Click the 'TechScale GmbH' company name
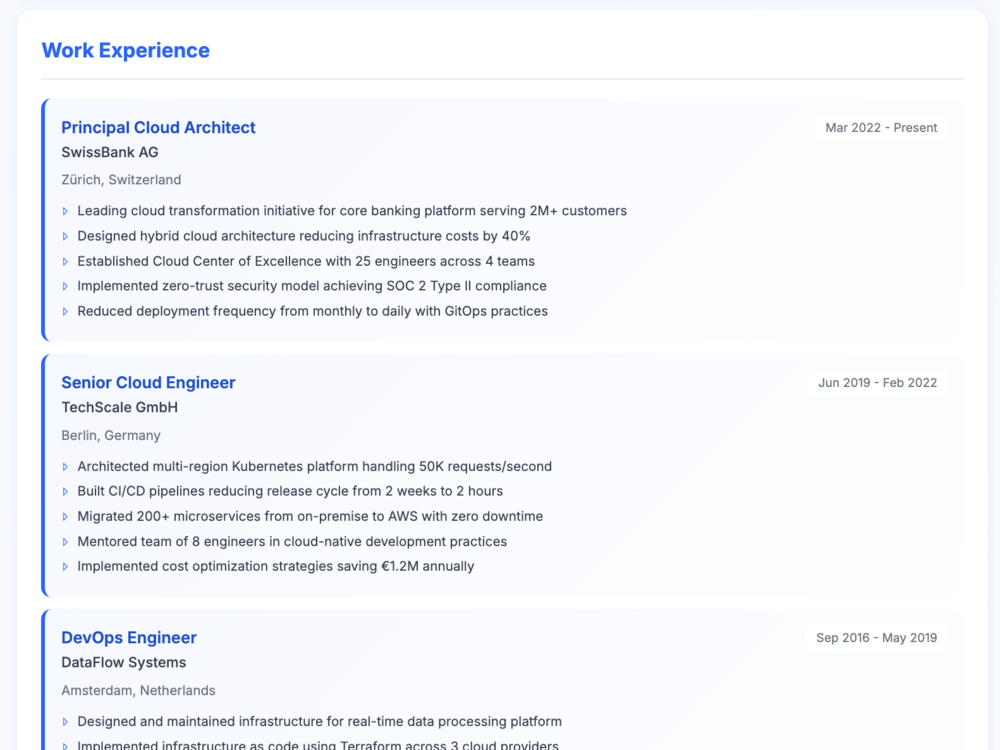The width and height of the screenshot is (1000, 750). pos(119,408)
